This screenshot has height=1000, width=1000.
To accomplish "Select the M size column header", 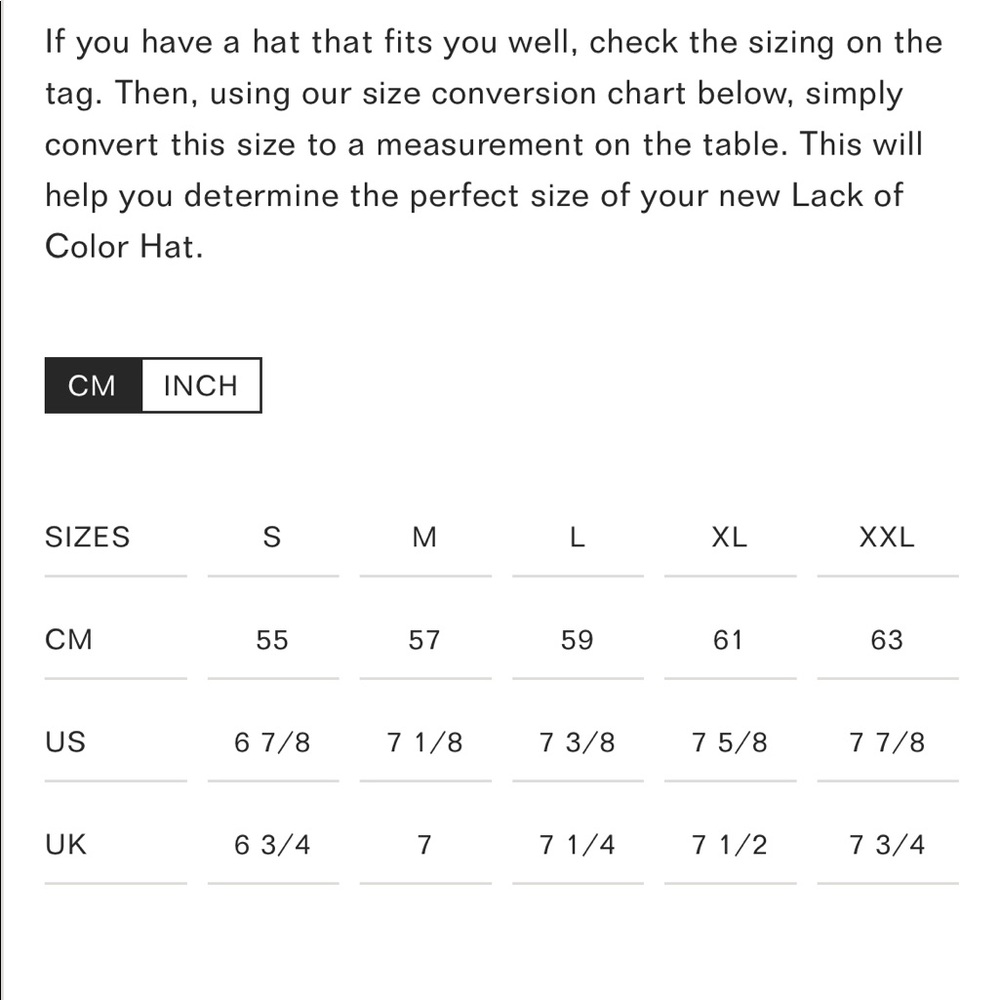I will [x=425, y=537].
